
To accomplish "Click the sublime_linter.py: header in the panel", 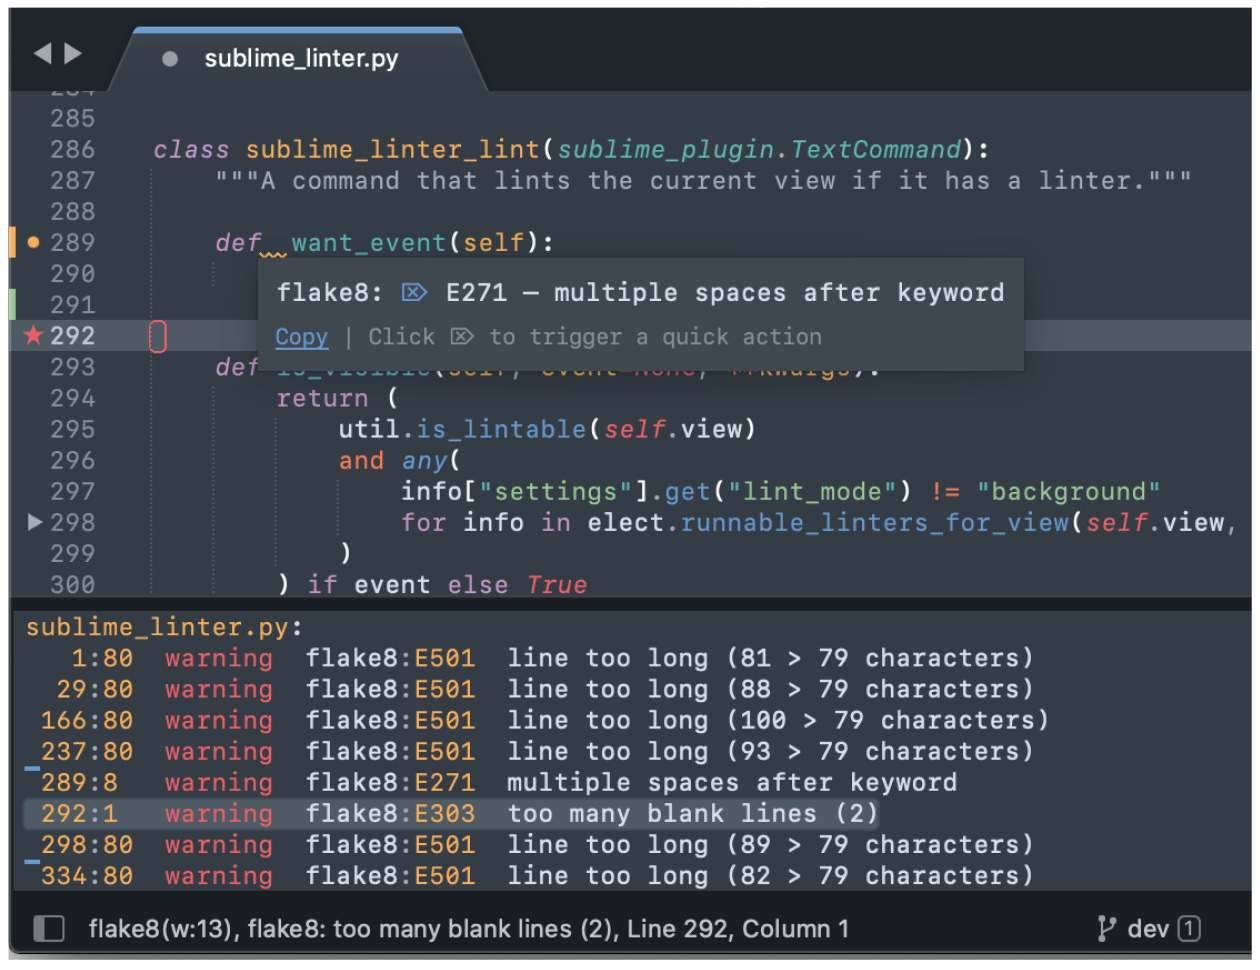I will tap(164, 627).
